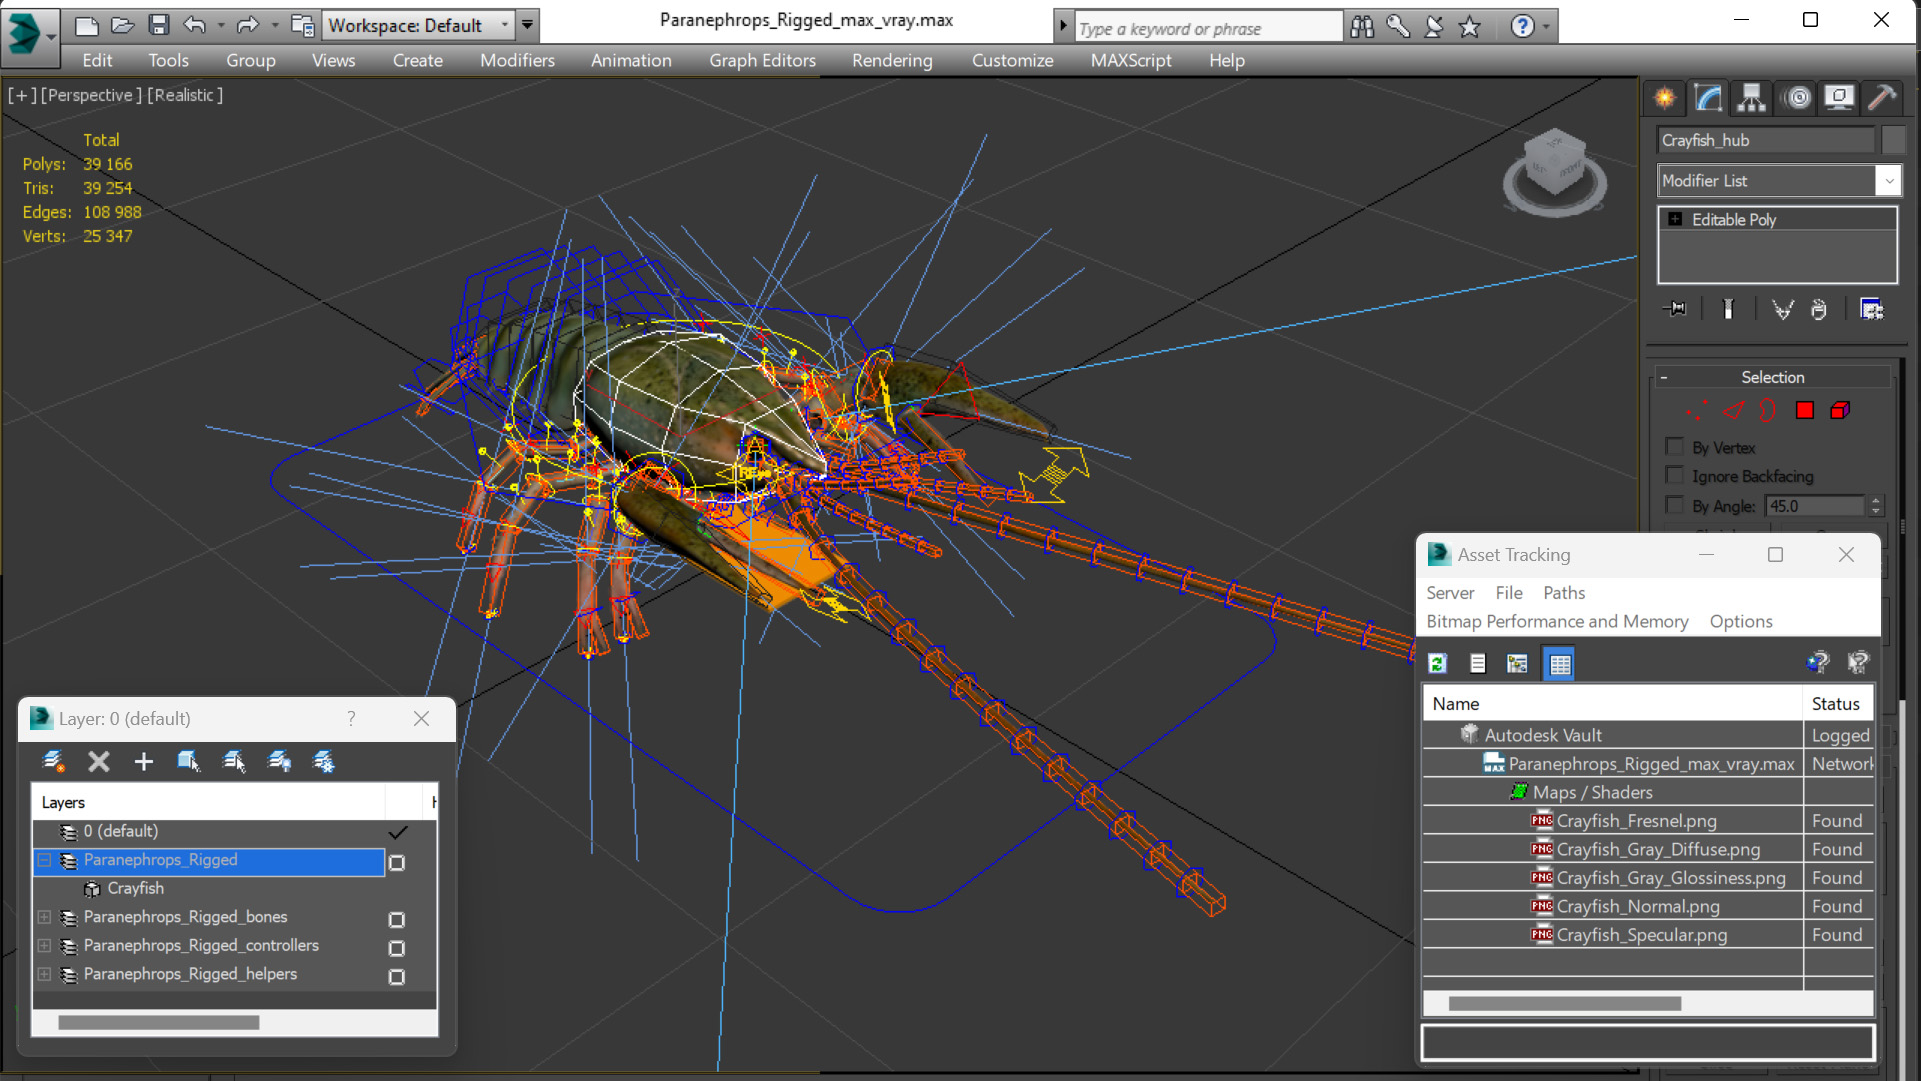Screen dimensions: 1921x1081
Task: Expand the Paranephrops_Rigged_controllers layer
Action: tap(45, 945)
